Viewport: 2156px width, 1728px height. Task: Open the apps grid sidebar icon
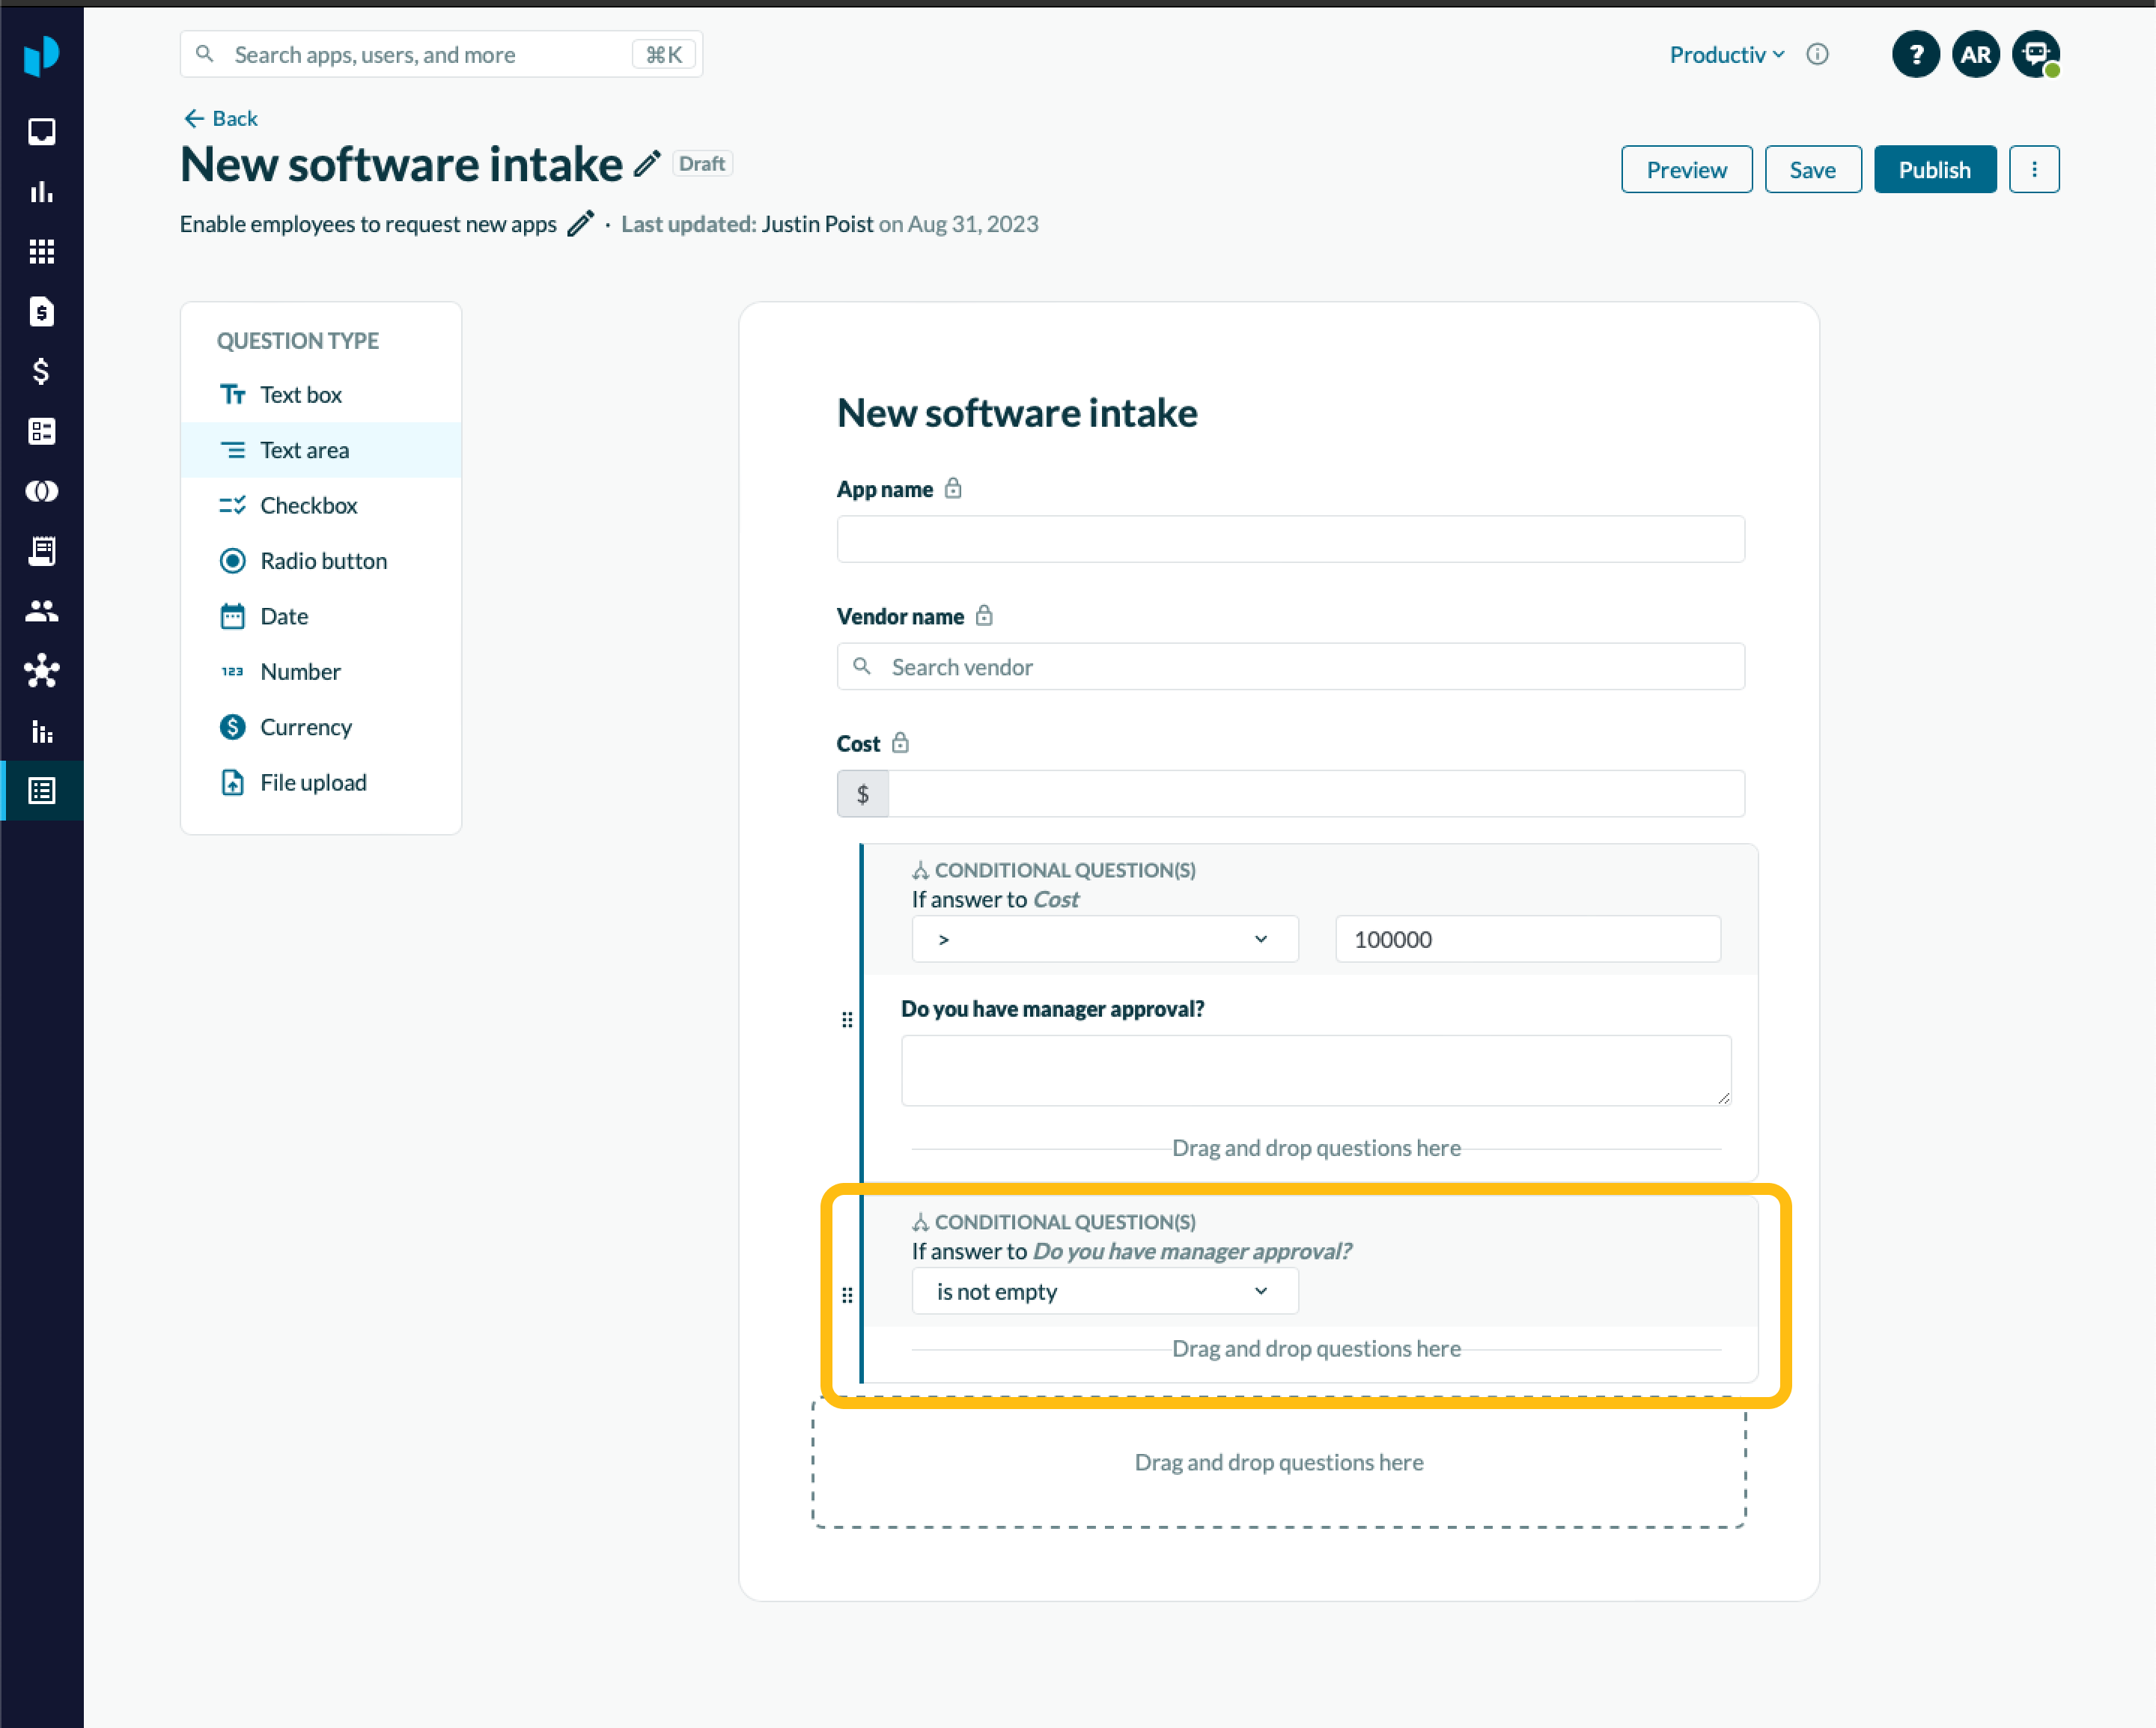(41, 252)
